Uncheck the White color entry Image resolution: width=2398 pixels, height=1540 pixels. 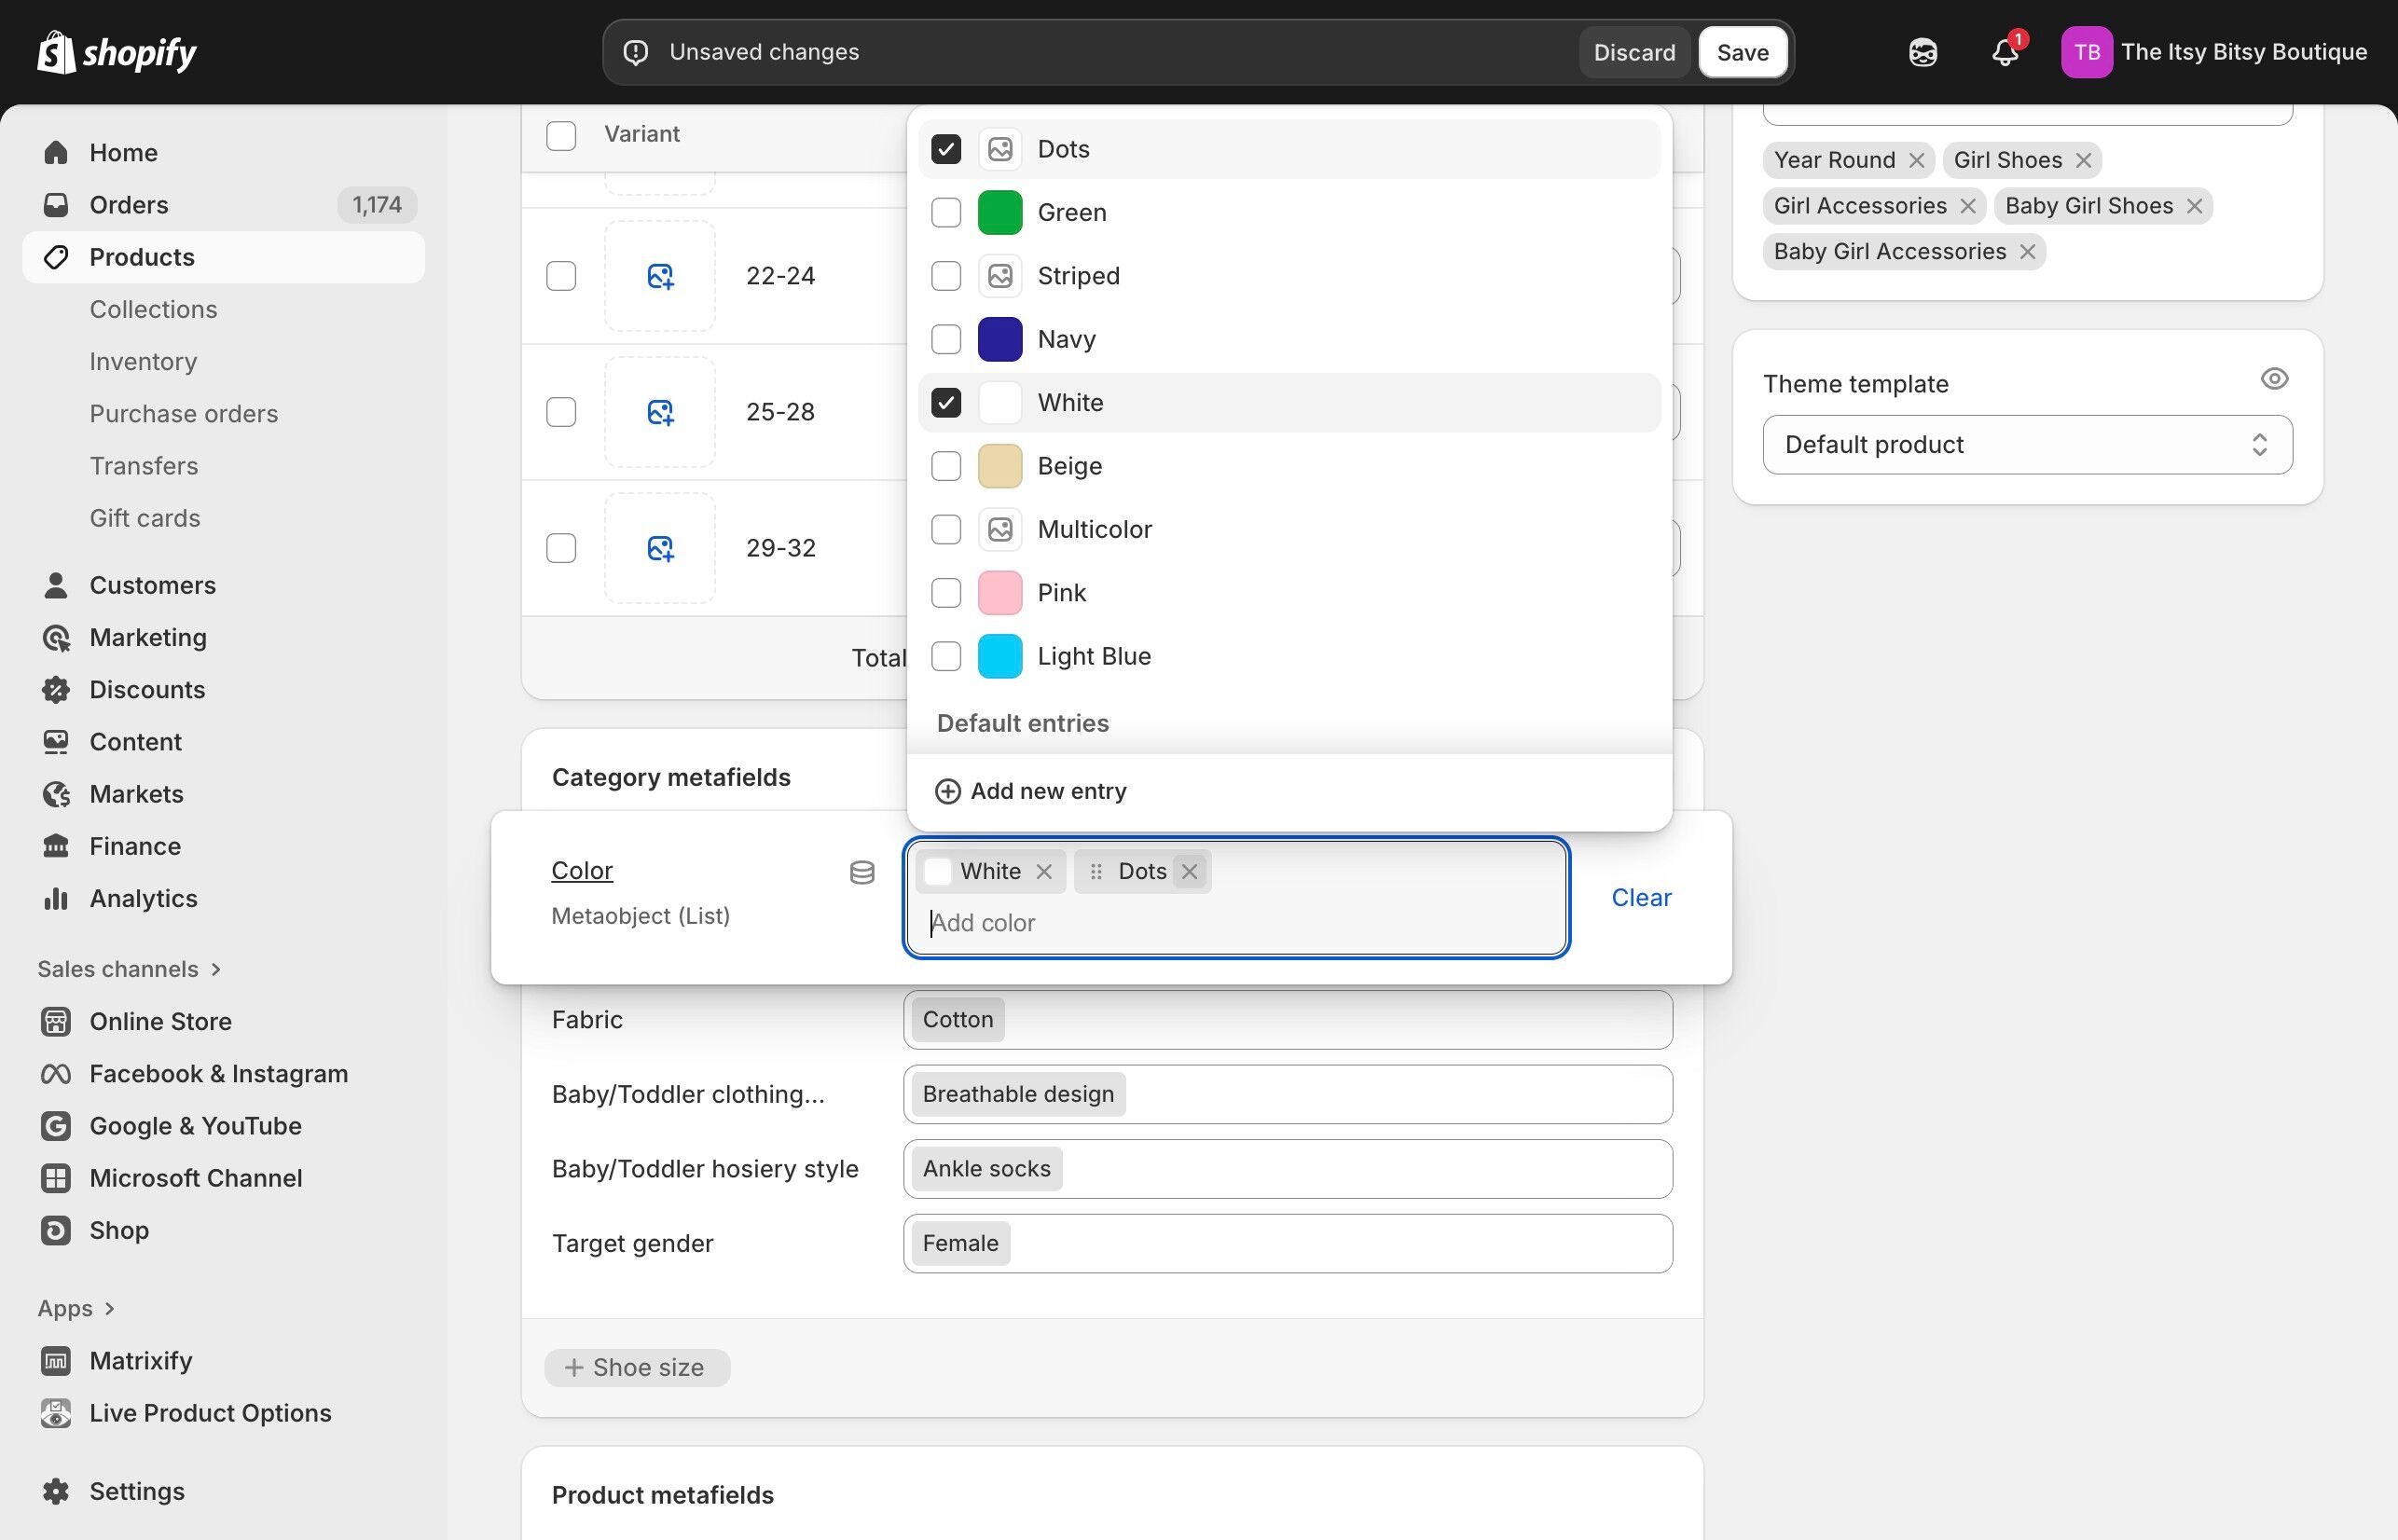point(945,402)
